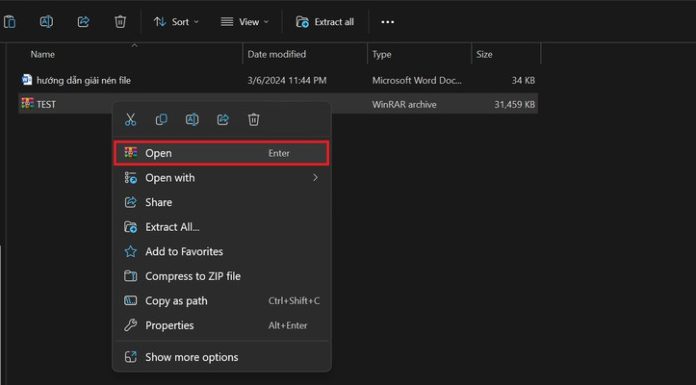Click the Microsoft Word Doc... type cell
696x385 pixels.
[417, 80]
